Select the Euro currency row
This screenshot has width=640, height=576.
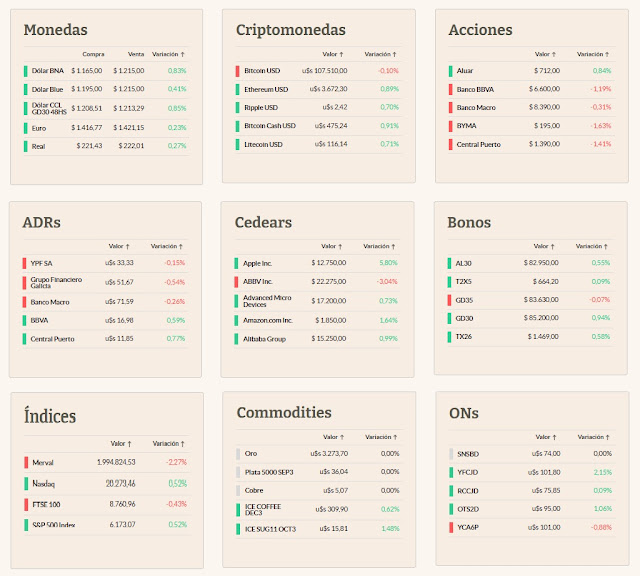click(105, 128)
